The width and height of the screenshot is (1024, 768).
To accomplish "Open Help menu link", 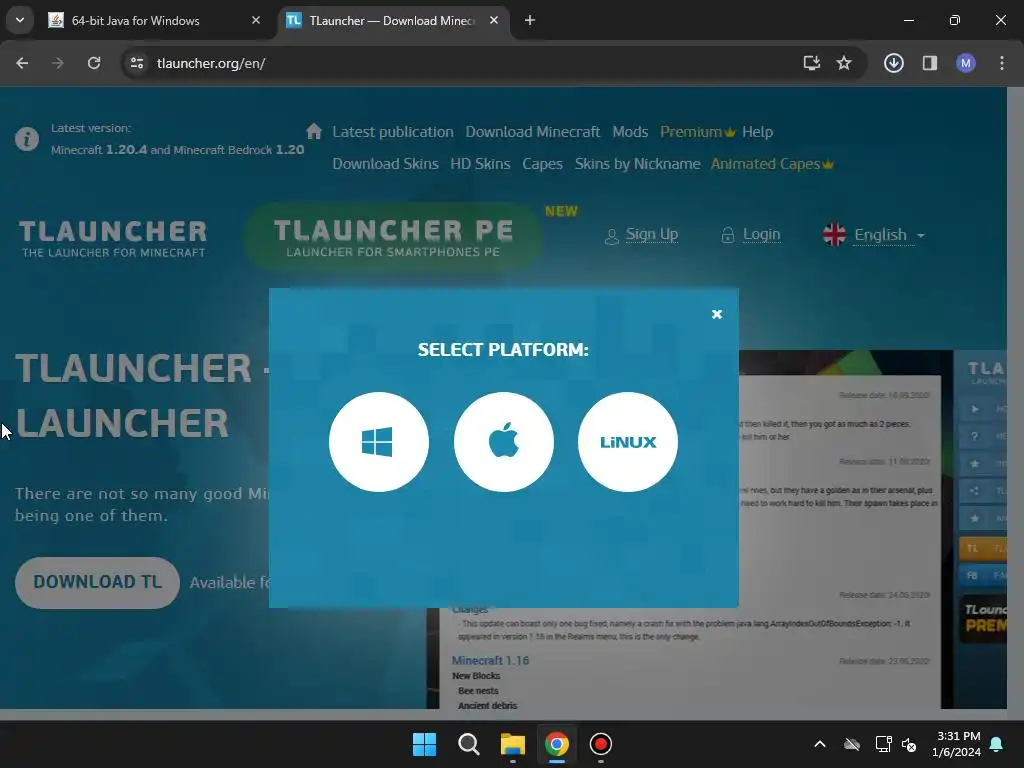I will (x=758, y=132).
